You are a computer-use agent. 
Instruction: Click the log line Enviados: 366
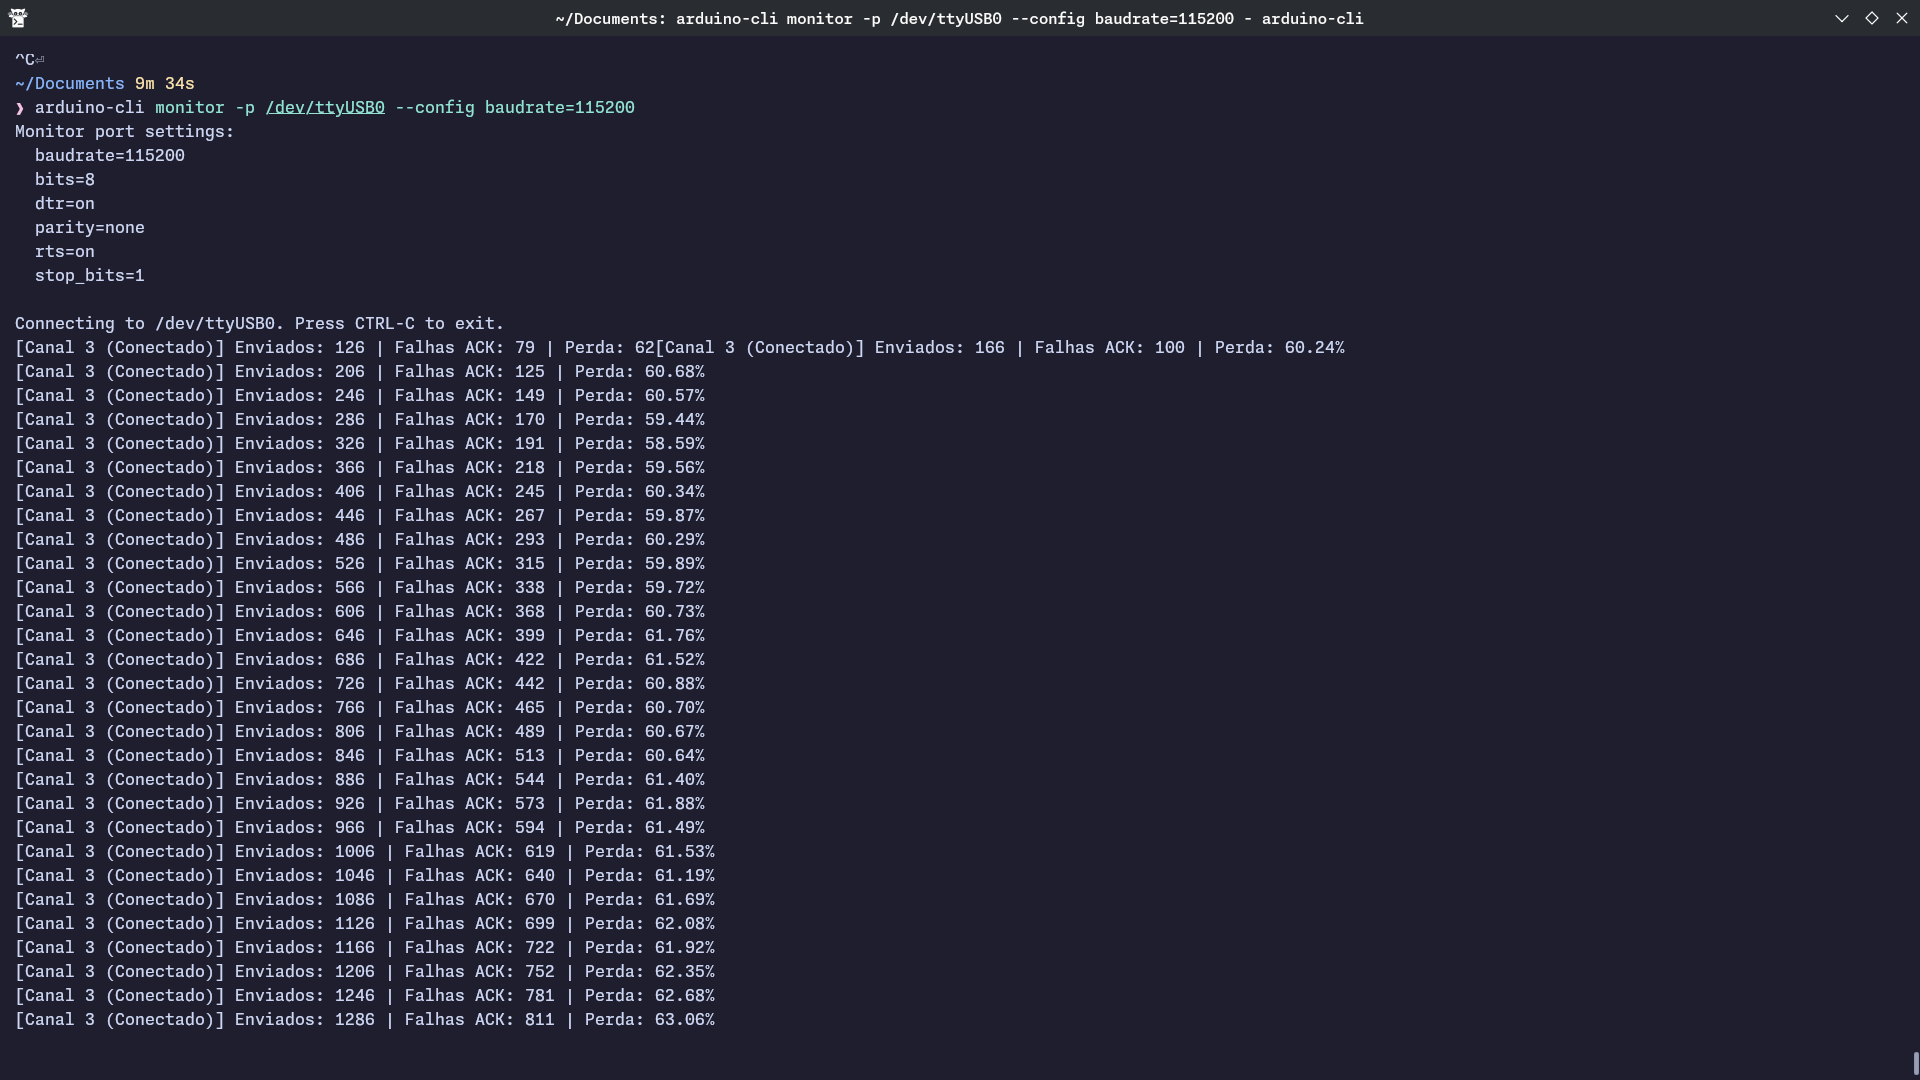[360, 467]
